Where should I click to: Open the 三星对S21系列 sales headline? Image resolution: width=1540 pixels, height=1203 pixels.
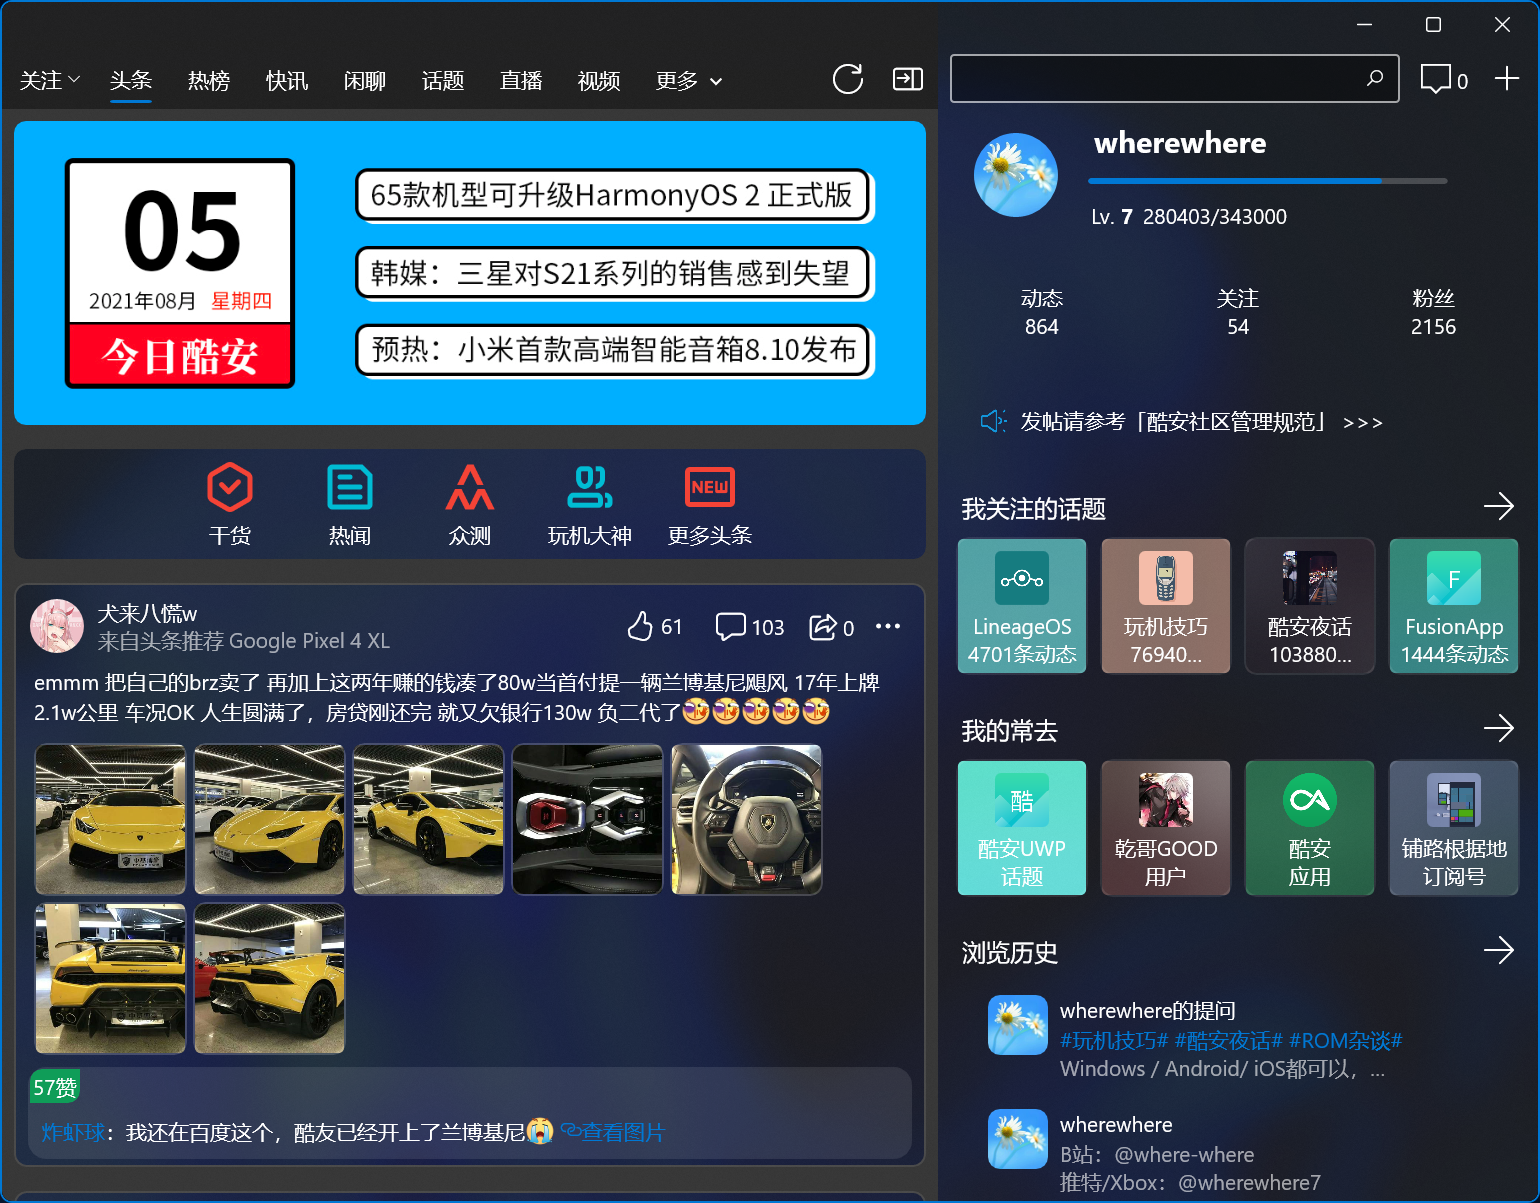tap(613, 273)
